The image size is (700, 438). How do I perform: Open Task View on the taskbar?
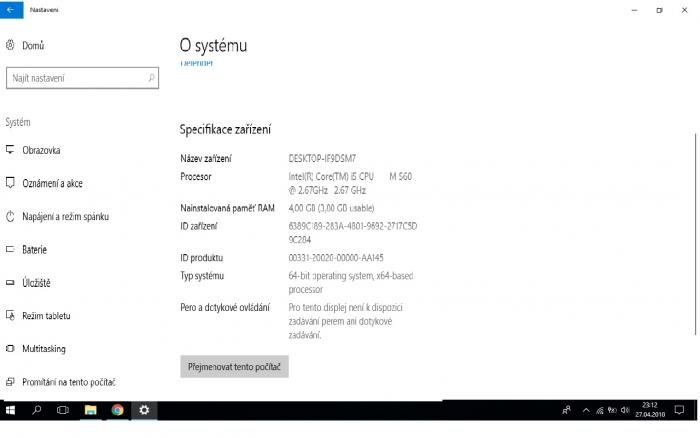(63, 410)
